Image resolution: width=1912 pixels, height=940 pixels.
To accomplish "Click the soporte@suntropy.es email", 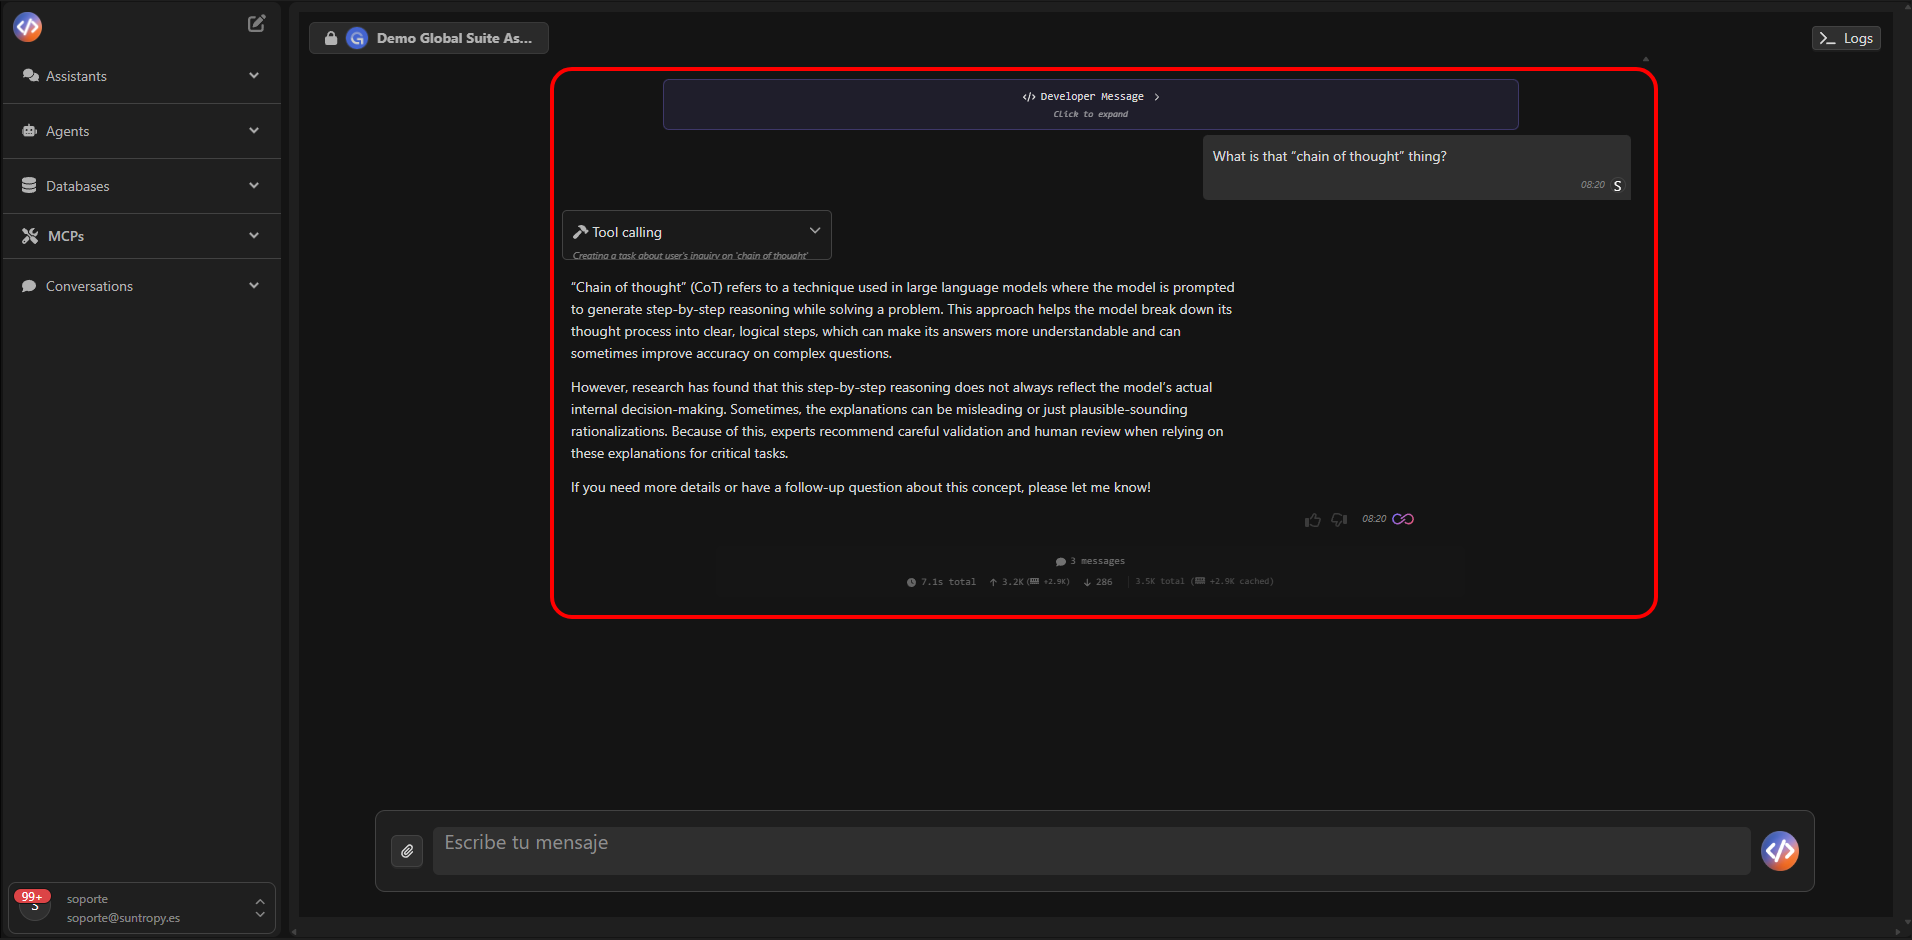I will [123, 918].
